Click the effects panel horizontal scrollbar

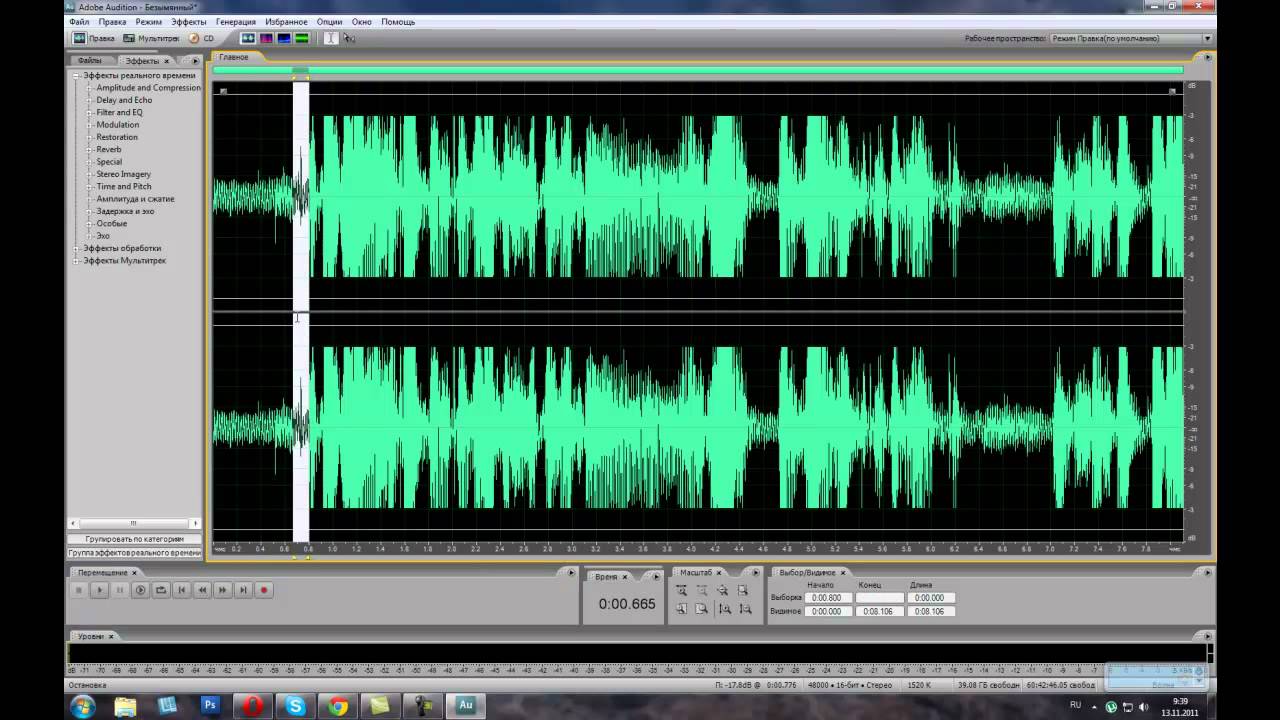tap(134, 523)
